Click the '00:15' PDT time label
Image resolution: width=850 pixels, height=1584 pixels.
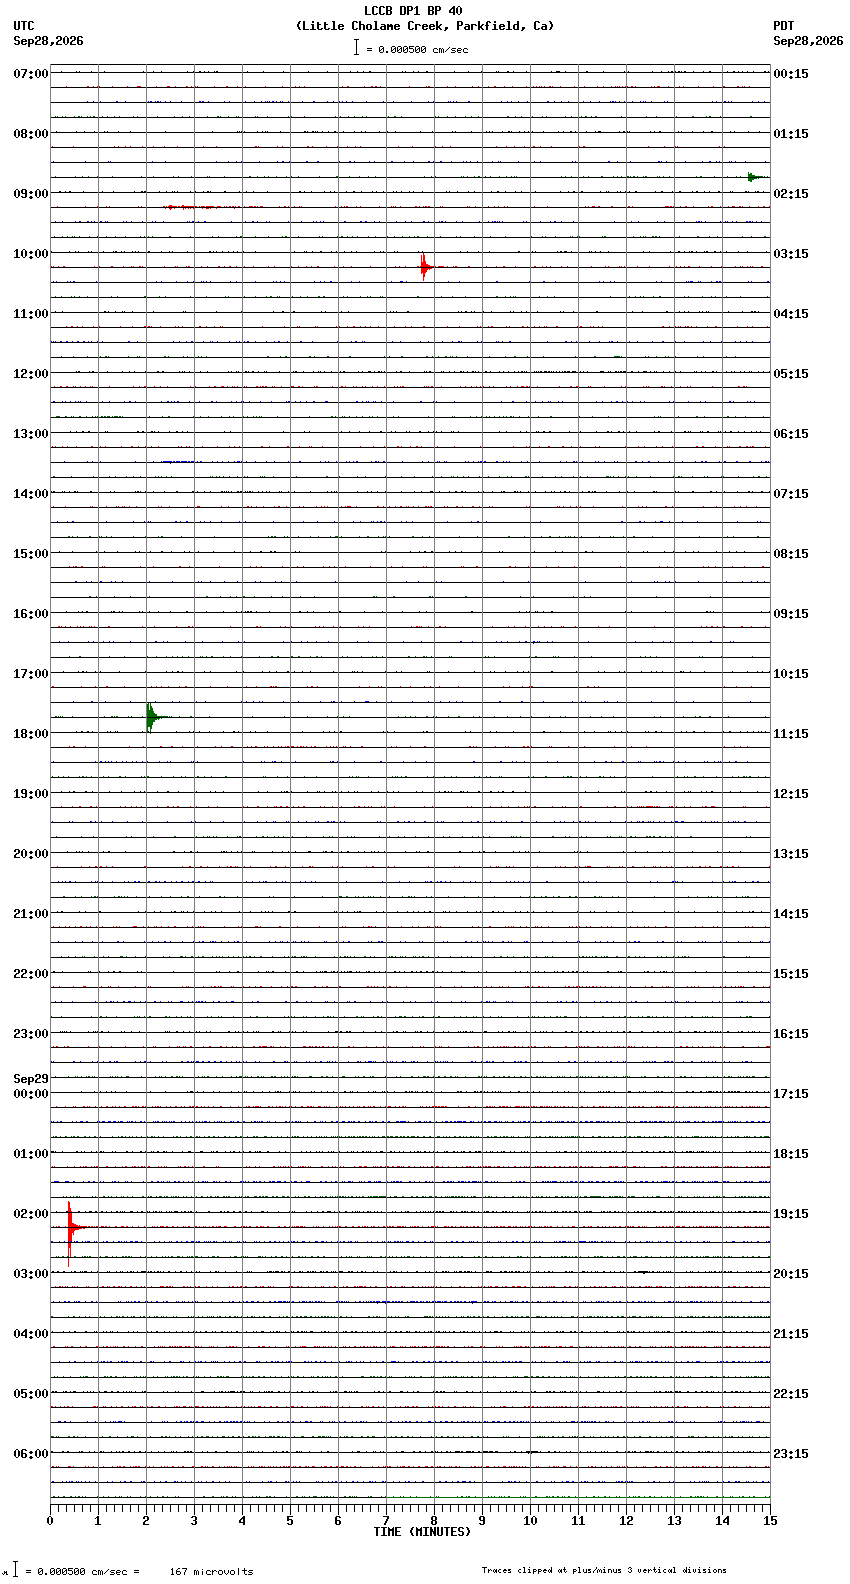(791, 74)
